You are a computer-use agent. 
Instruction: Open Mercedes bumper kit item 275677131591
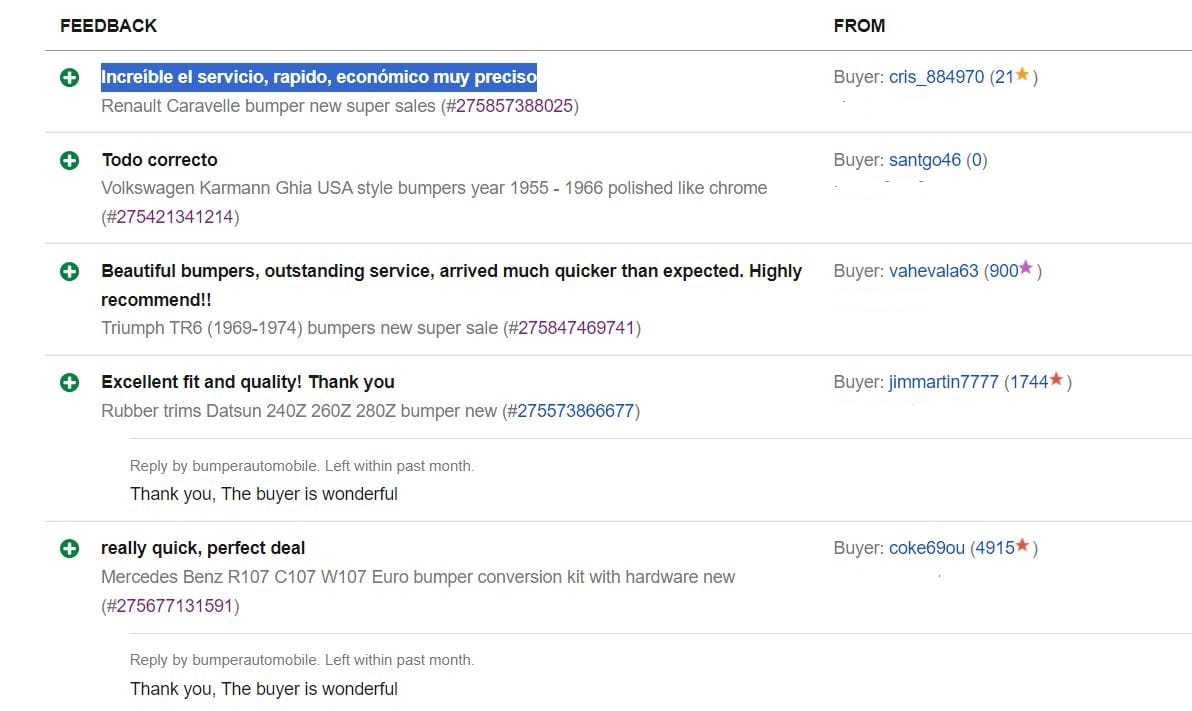coord(171,606)
